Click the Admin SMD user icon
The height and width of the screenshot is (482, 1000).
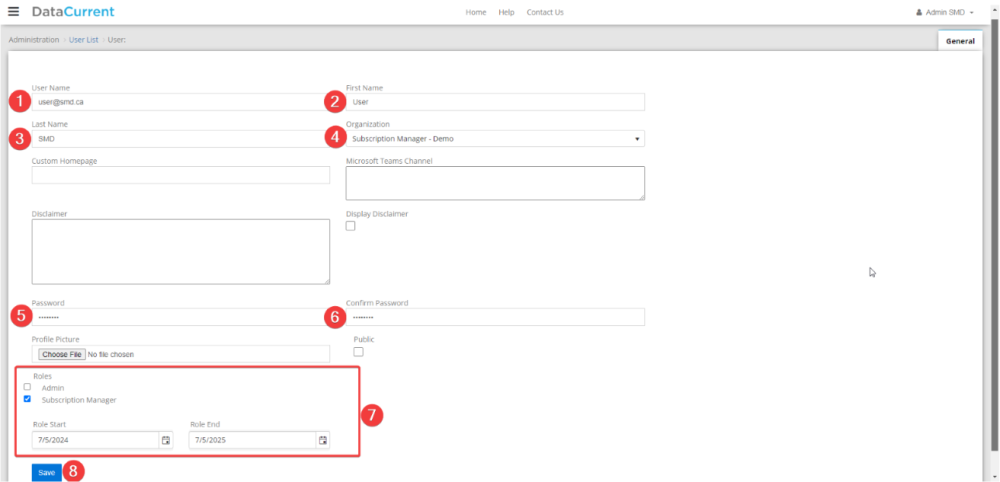click(919, 12)
